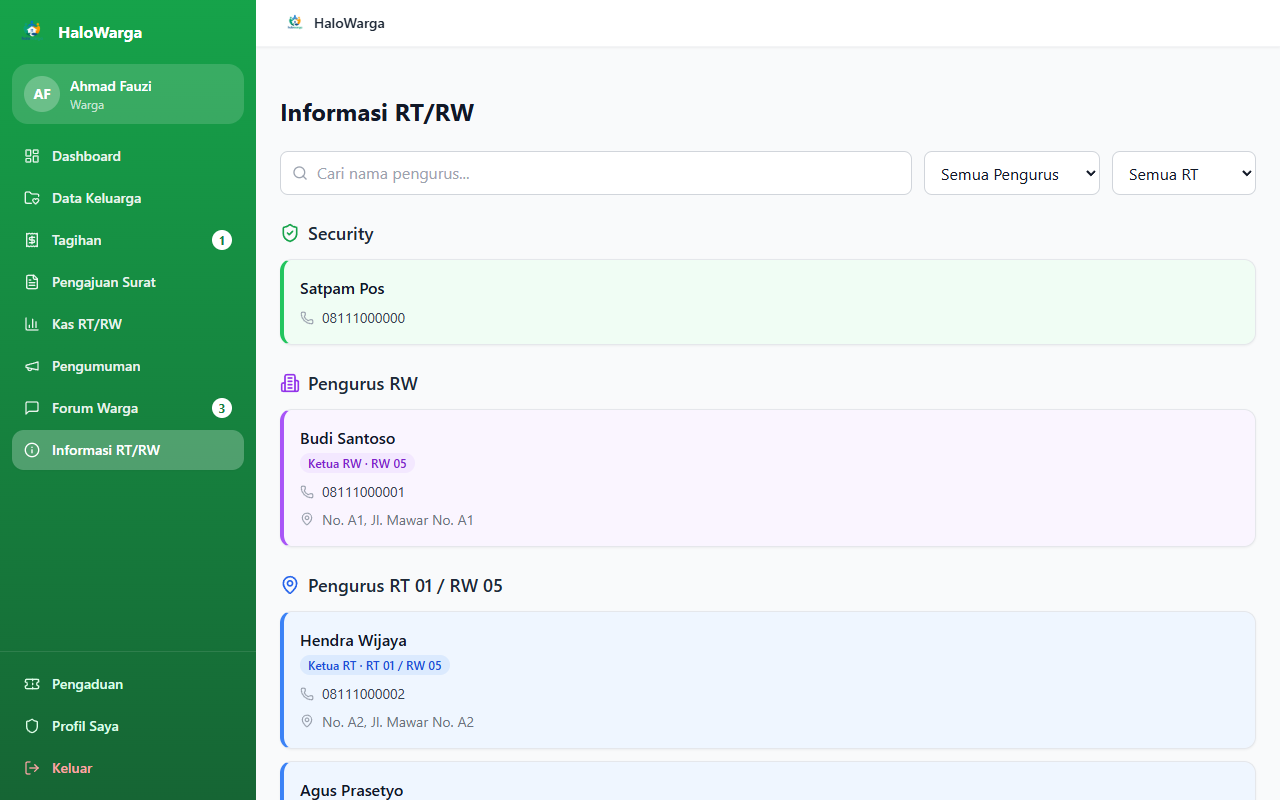
Task: Click the name Budi Santoso
Action: point(347,438)
